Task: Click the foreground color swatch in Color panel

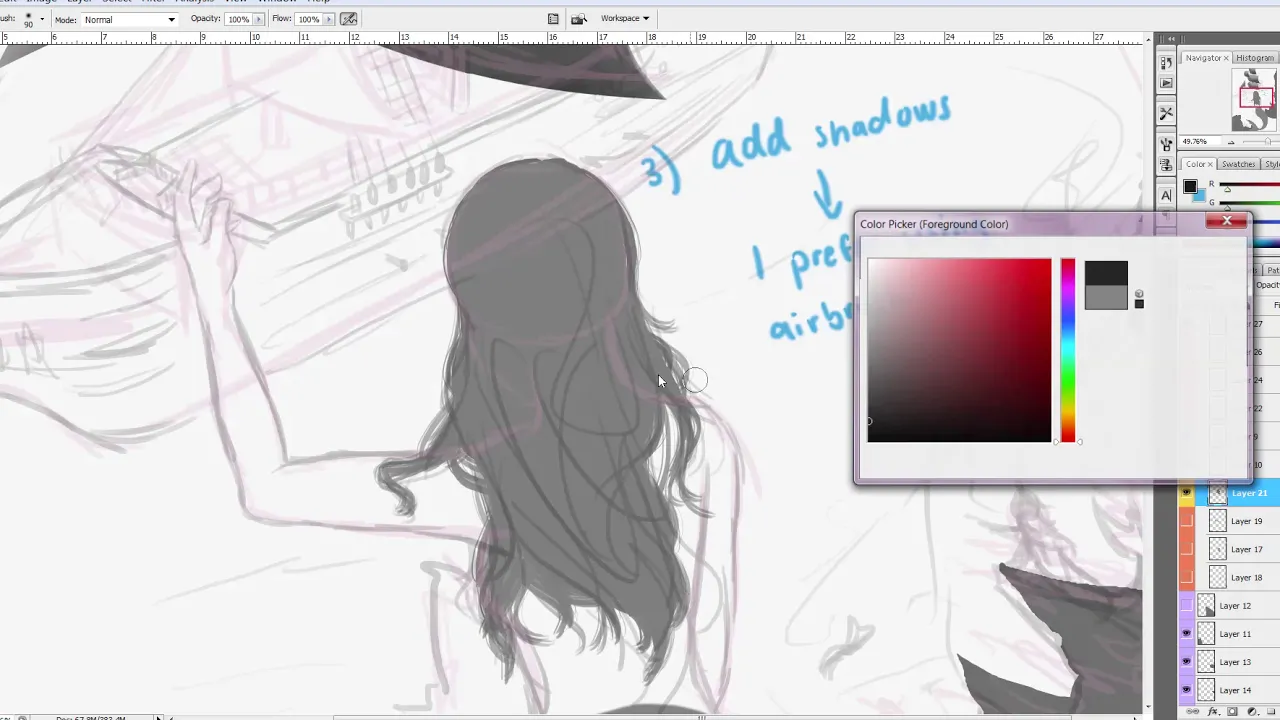Action: [1190, 187]
